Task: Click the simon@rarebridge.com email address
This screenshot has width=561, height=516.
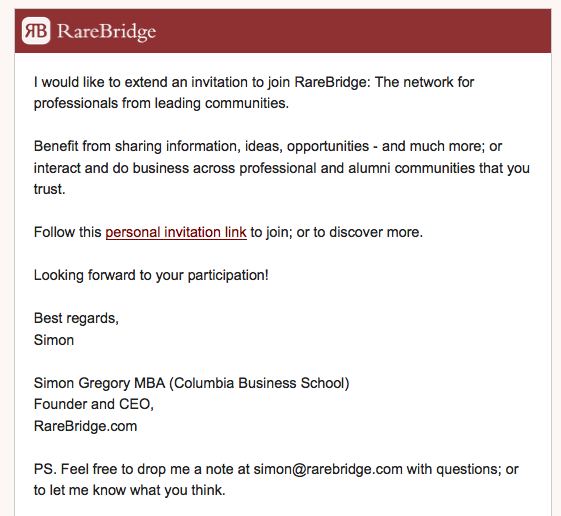Action: tap(328, 469)
